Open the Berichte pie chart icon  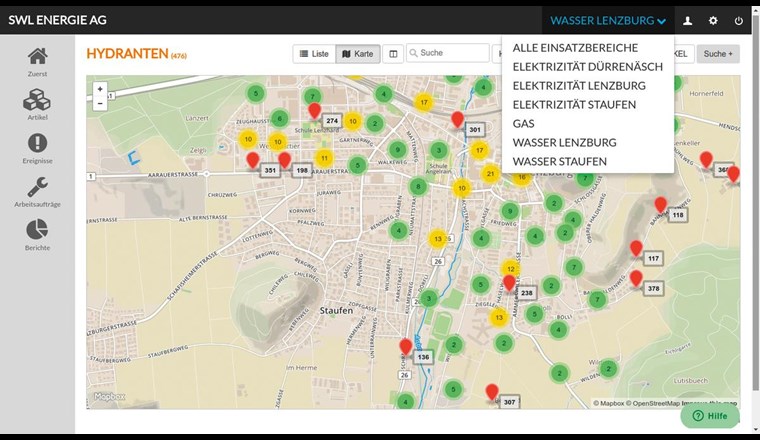tap(37, 235)
